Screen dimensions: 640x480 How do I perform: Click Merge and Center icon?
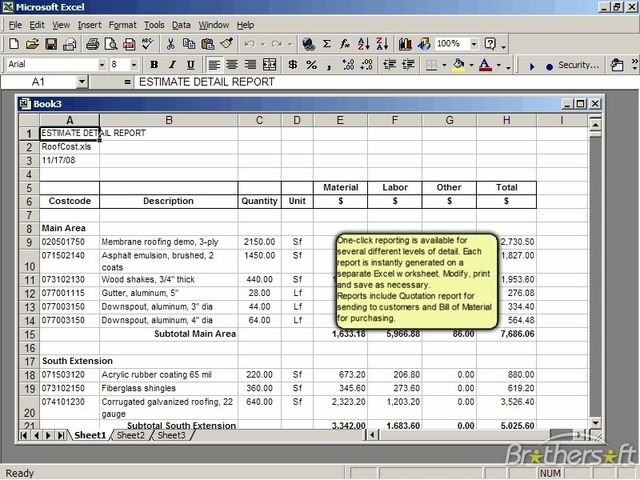tap(269, 64)
